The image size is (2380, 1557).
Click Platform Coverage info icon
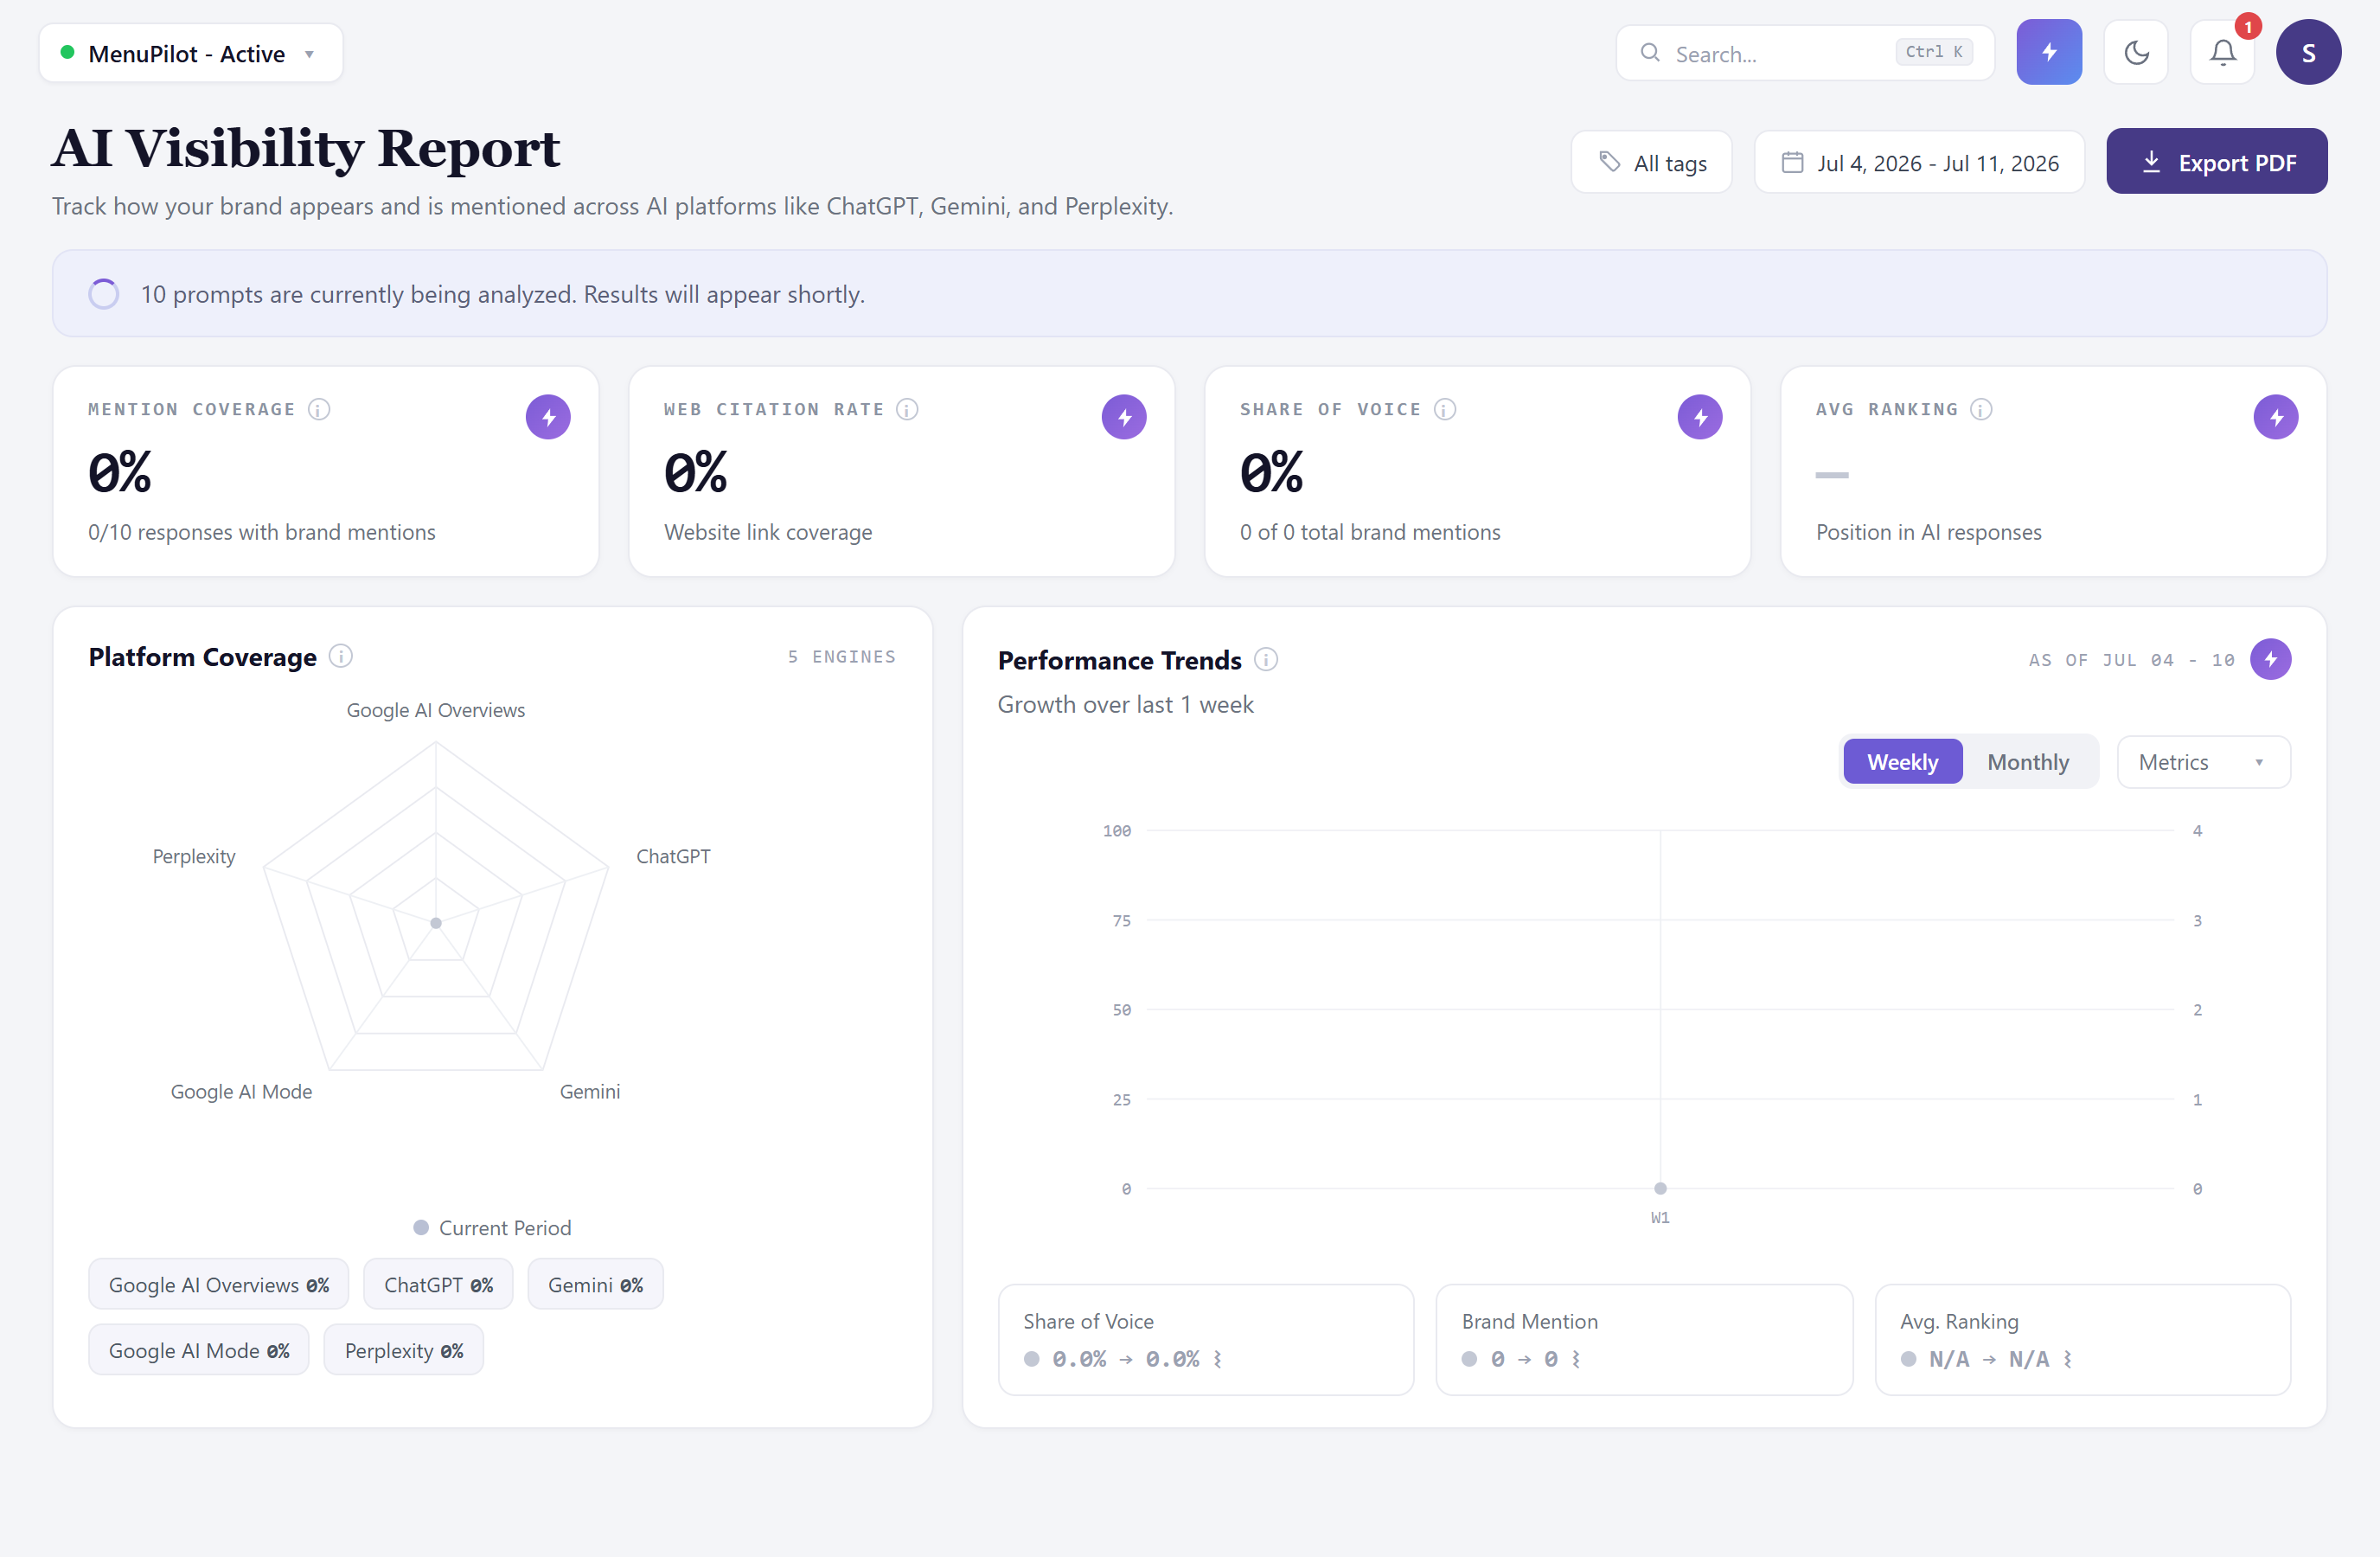(340, 656)
